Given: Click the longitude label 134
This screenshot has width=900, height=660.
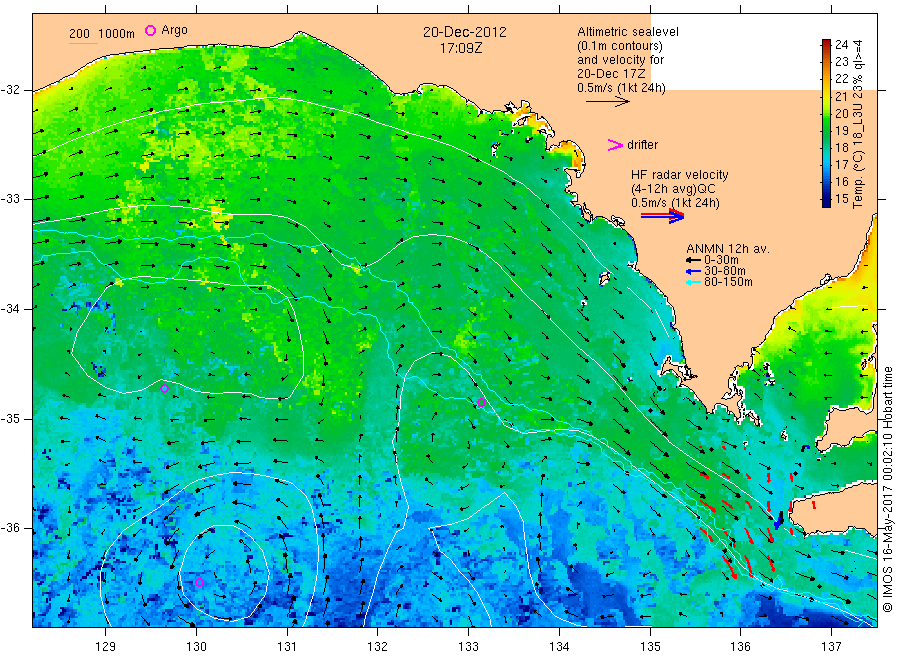Looking at the screenshot, I should (559, 647).
